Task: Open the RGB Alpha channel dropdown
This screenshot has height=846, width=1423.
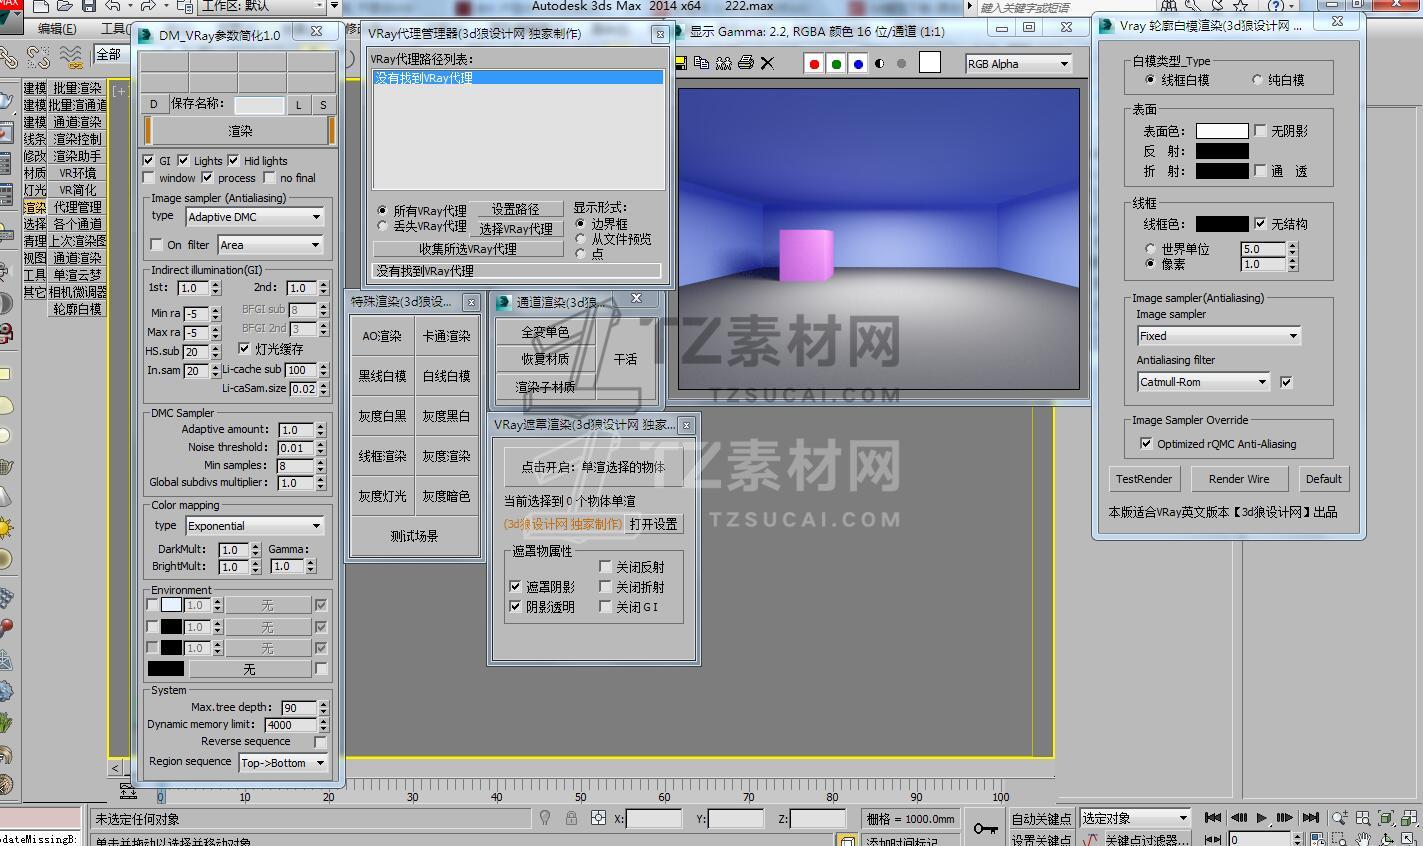Action: click(x=1018, y=64)
